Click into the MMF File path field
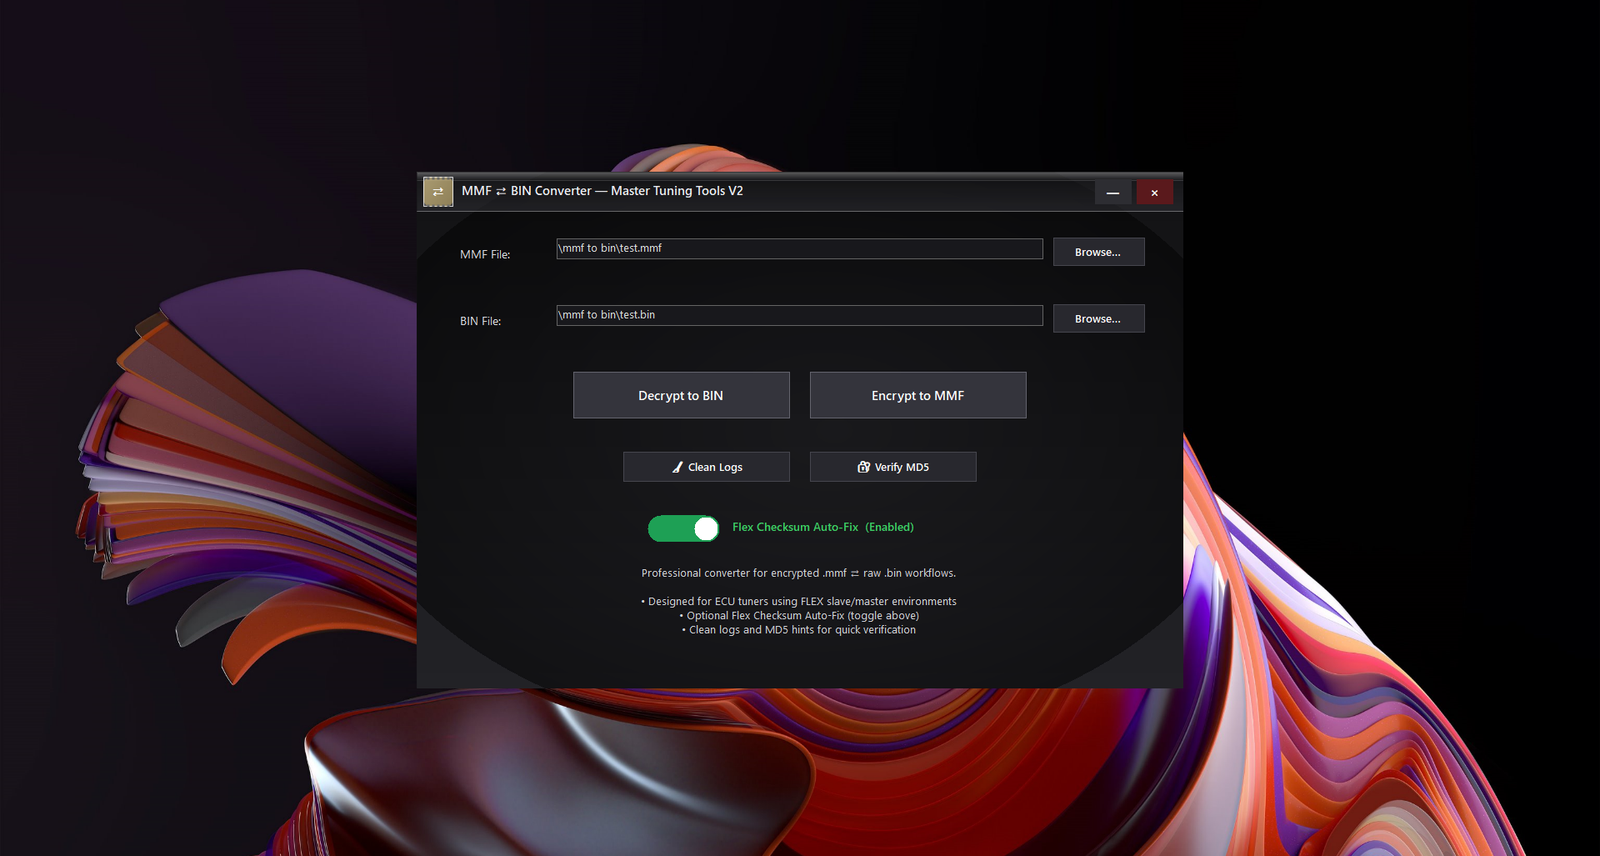This screenshot has width=1600, height=856. (799, 249)
